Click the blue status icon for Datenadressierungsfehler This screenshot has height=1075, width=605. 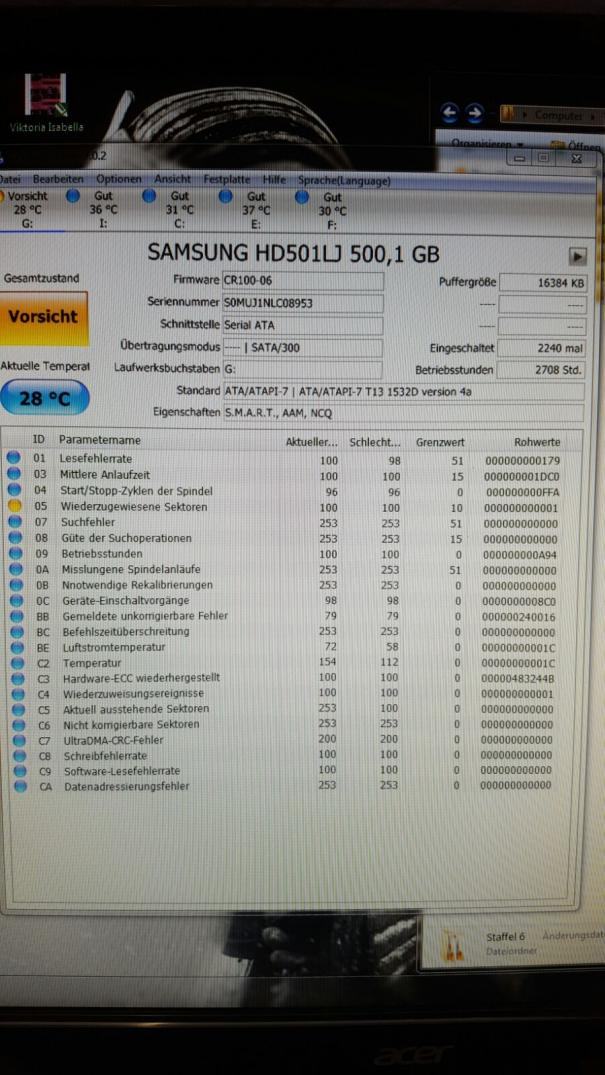(x=21, y=786)
